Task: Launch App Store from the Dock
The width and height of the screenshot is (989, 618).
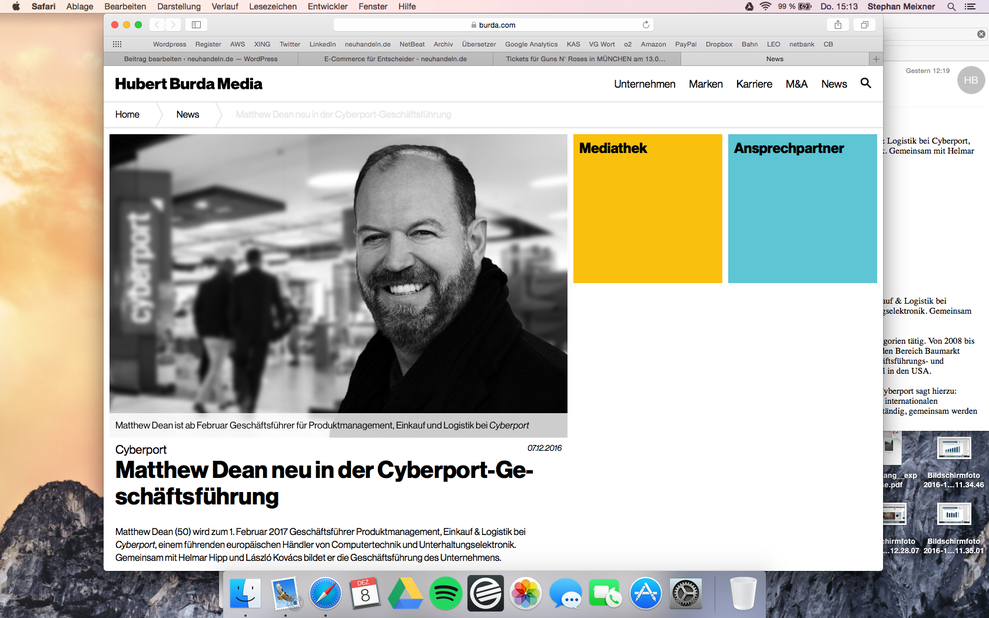Action: 646,593
